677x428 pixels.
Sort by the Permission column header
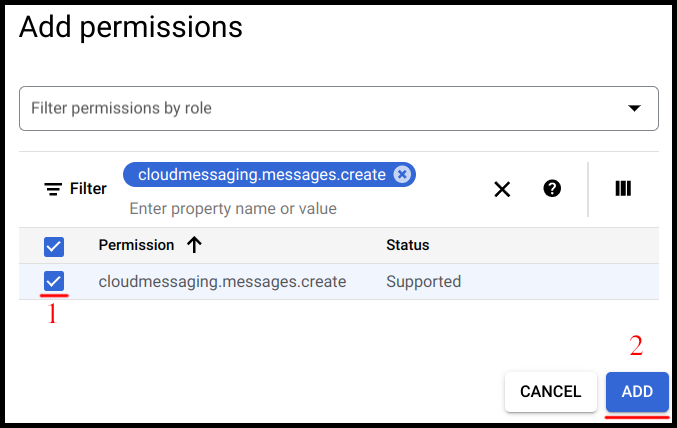point(136,245)
